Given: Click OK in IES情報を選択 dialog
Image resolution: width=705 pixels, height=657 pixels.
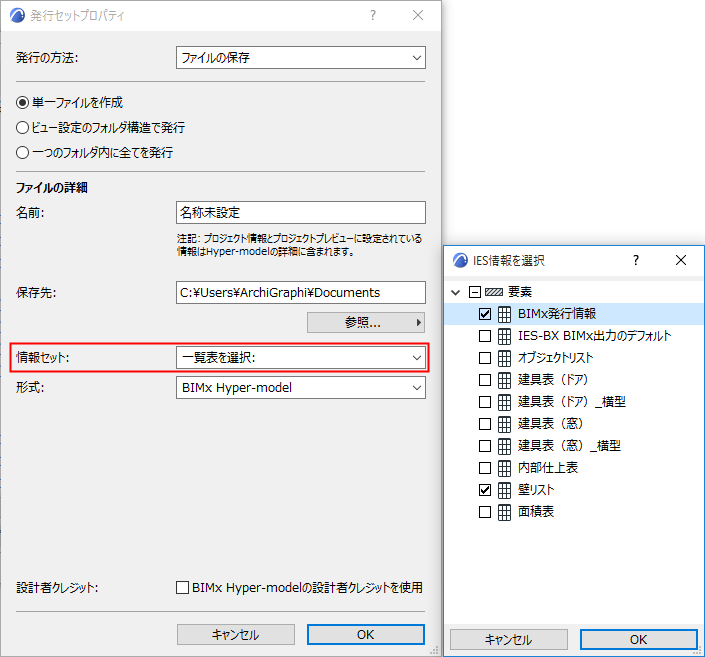Looking at the screenshot, I should coord(638,639).
